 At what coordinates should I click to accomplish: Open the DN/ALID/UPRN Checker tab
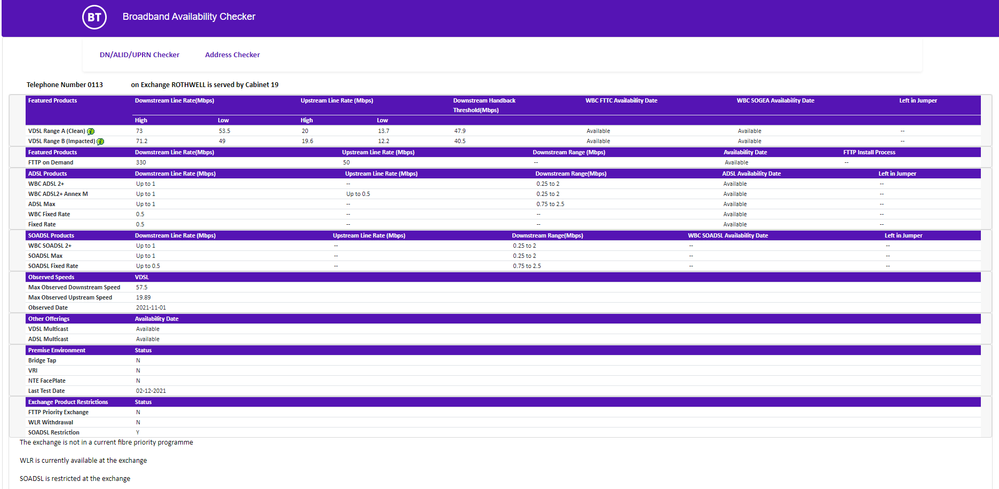tap(139, 54)
